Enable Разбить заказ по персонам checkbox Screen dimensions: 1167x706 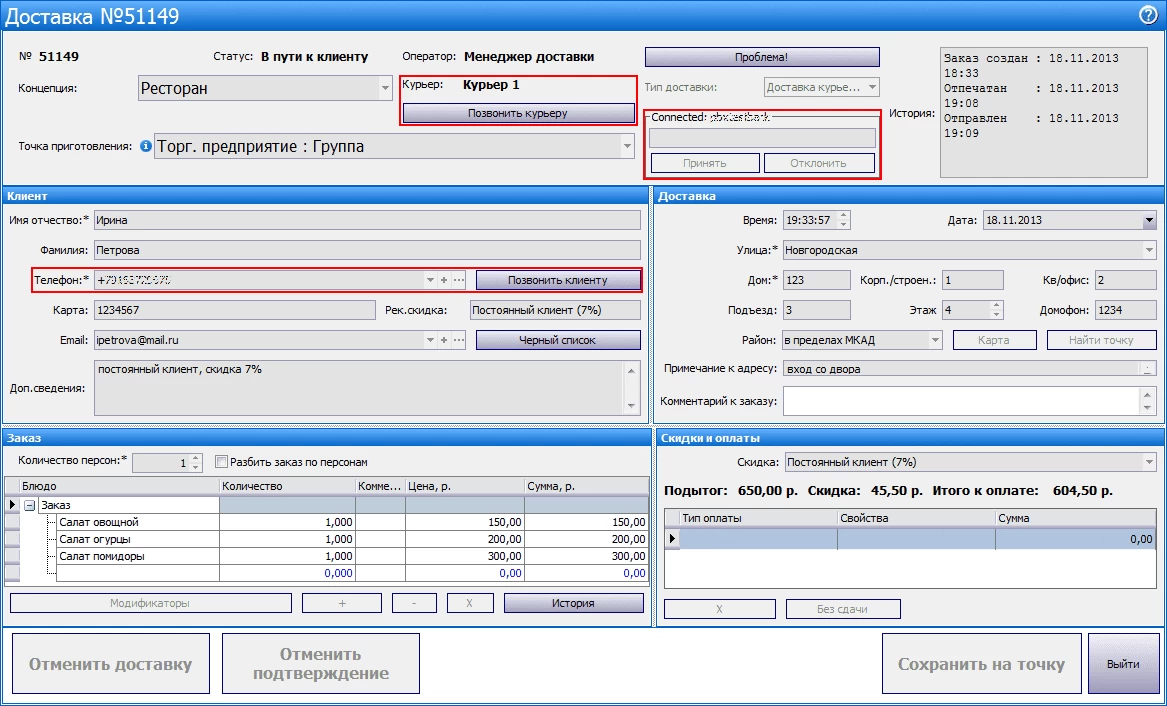(x=223, y=463)
